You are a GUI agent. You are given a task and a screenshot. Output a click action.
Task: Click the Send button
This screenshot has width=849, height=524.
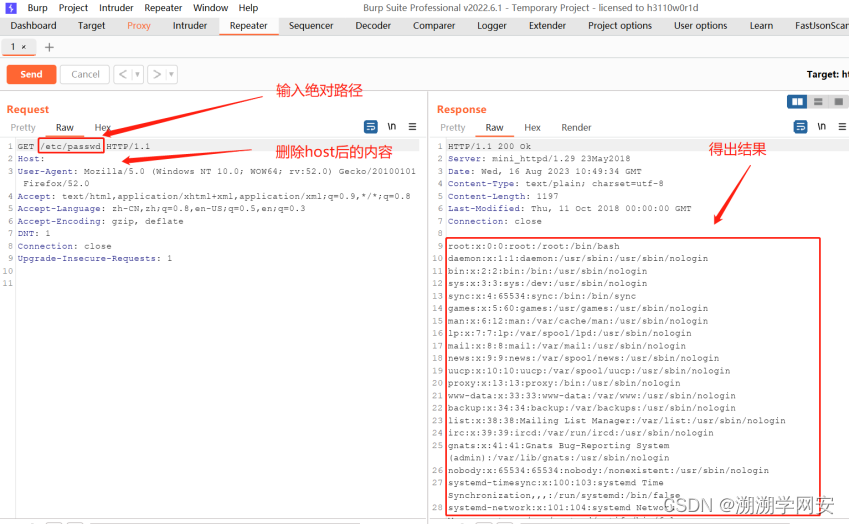[x=31, y=74]
